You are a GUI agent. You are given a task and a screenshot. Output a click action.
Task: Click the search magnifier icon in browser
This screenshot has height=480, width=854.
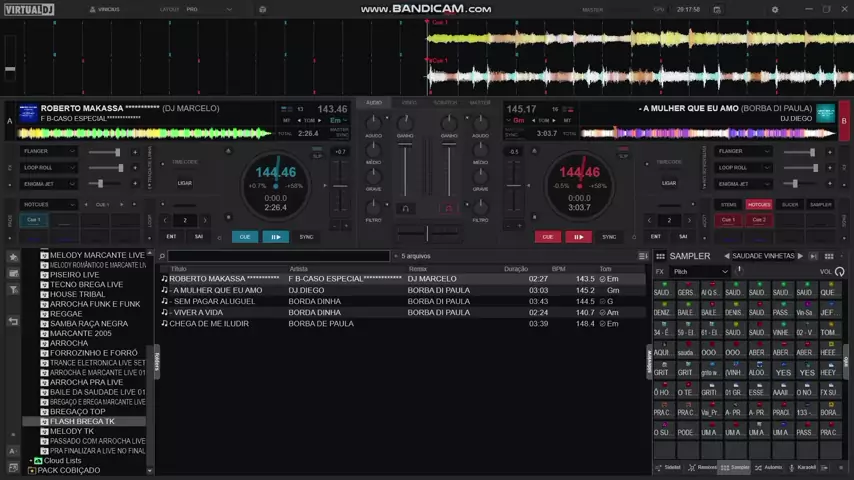click(162, 256)
